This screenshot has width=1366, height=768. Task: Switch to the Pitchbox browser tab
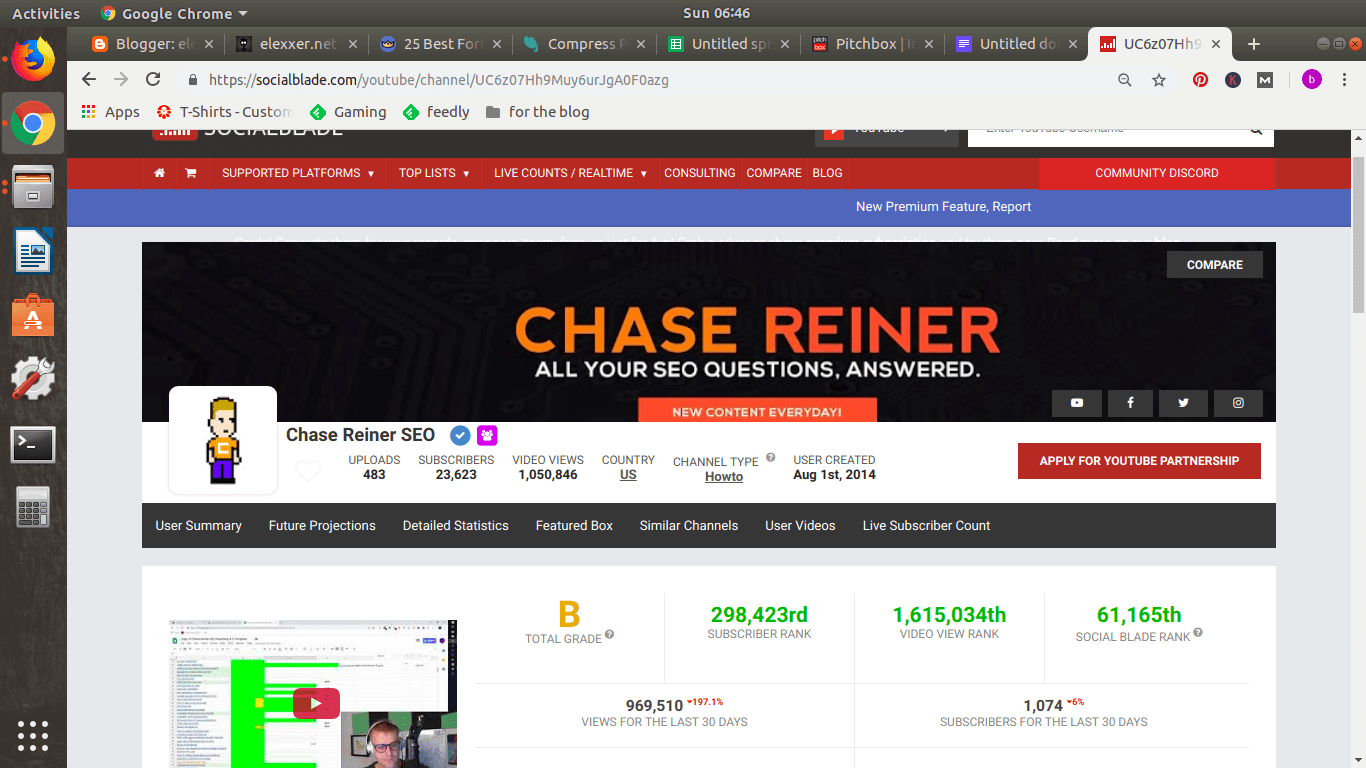pos(871,44)
